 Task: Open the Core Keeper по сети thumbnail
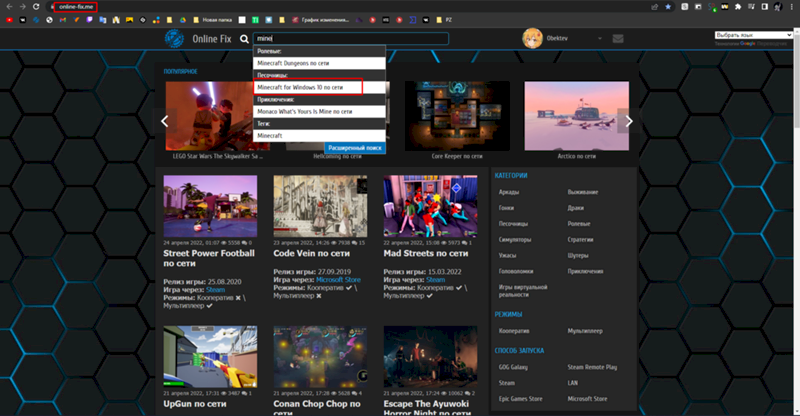(457, 116)
